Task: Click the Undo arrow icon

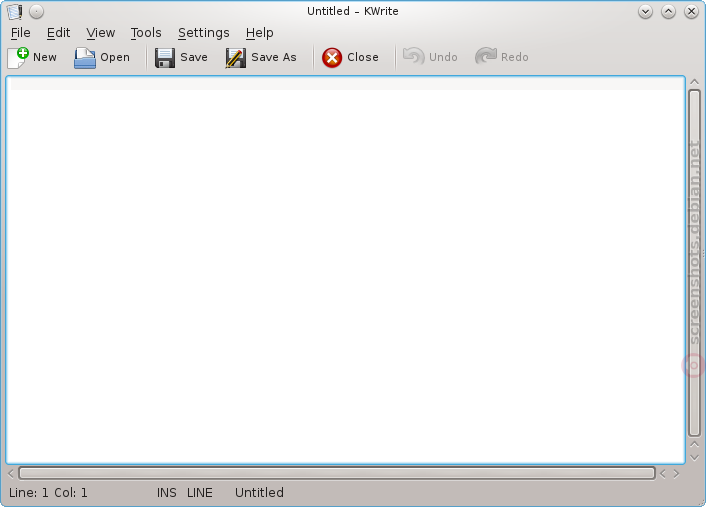Action: 413,57
